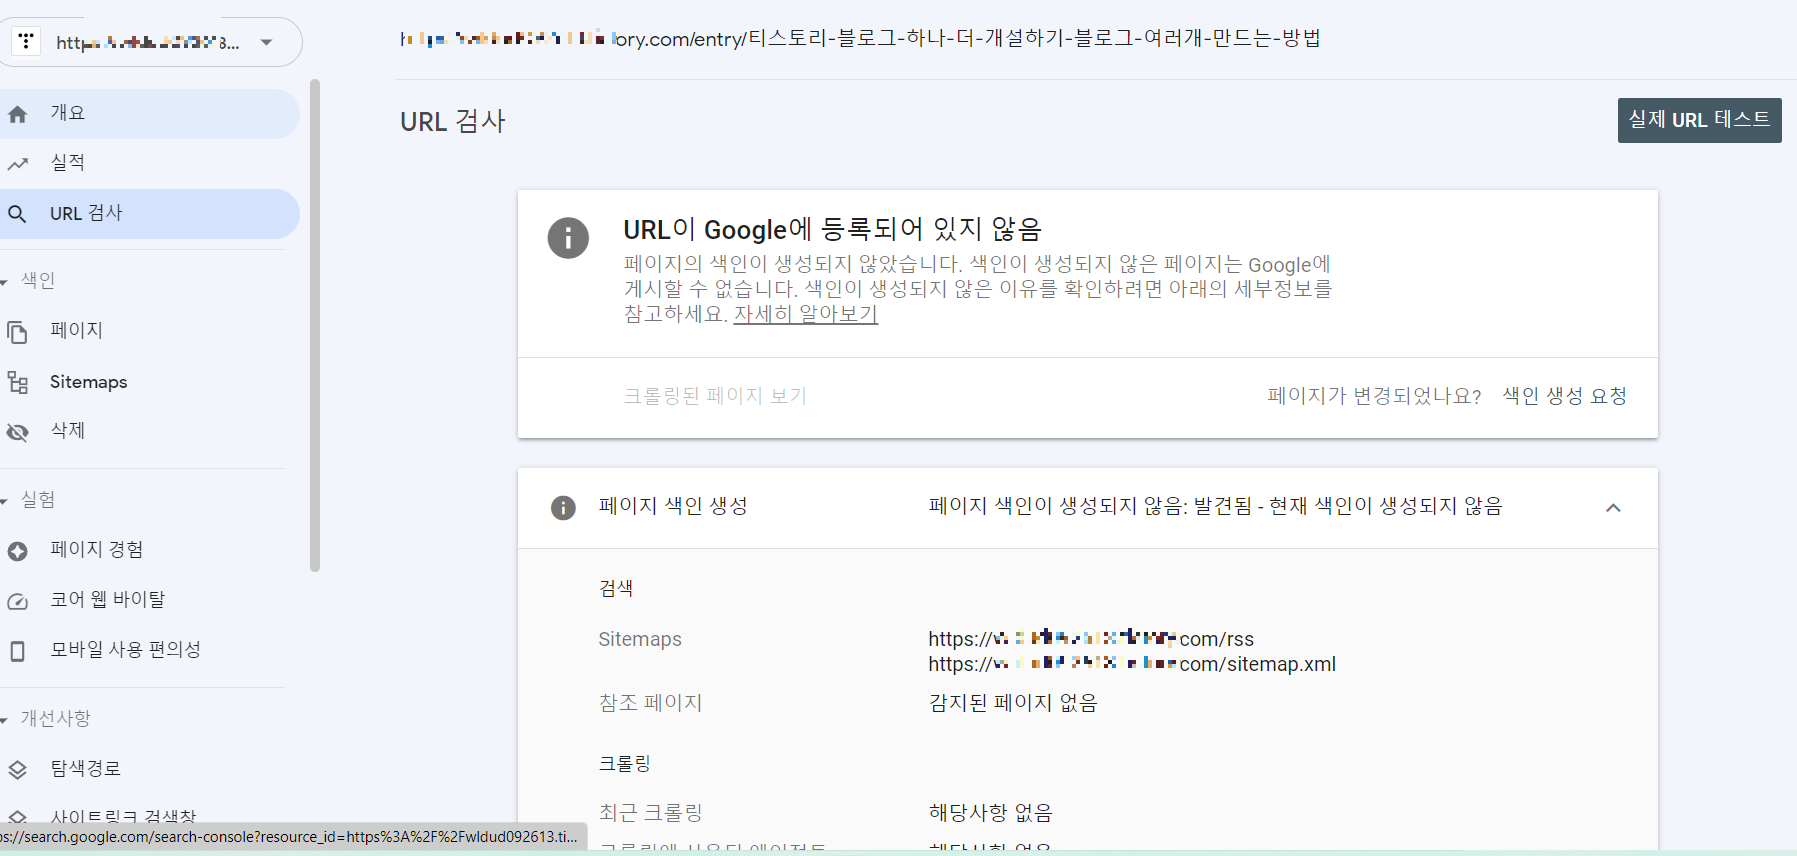Click the gauge icon beside 코어 웹 바이탈
This screenshot has width=1797, height=856.
click(17, 601)
